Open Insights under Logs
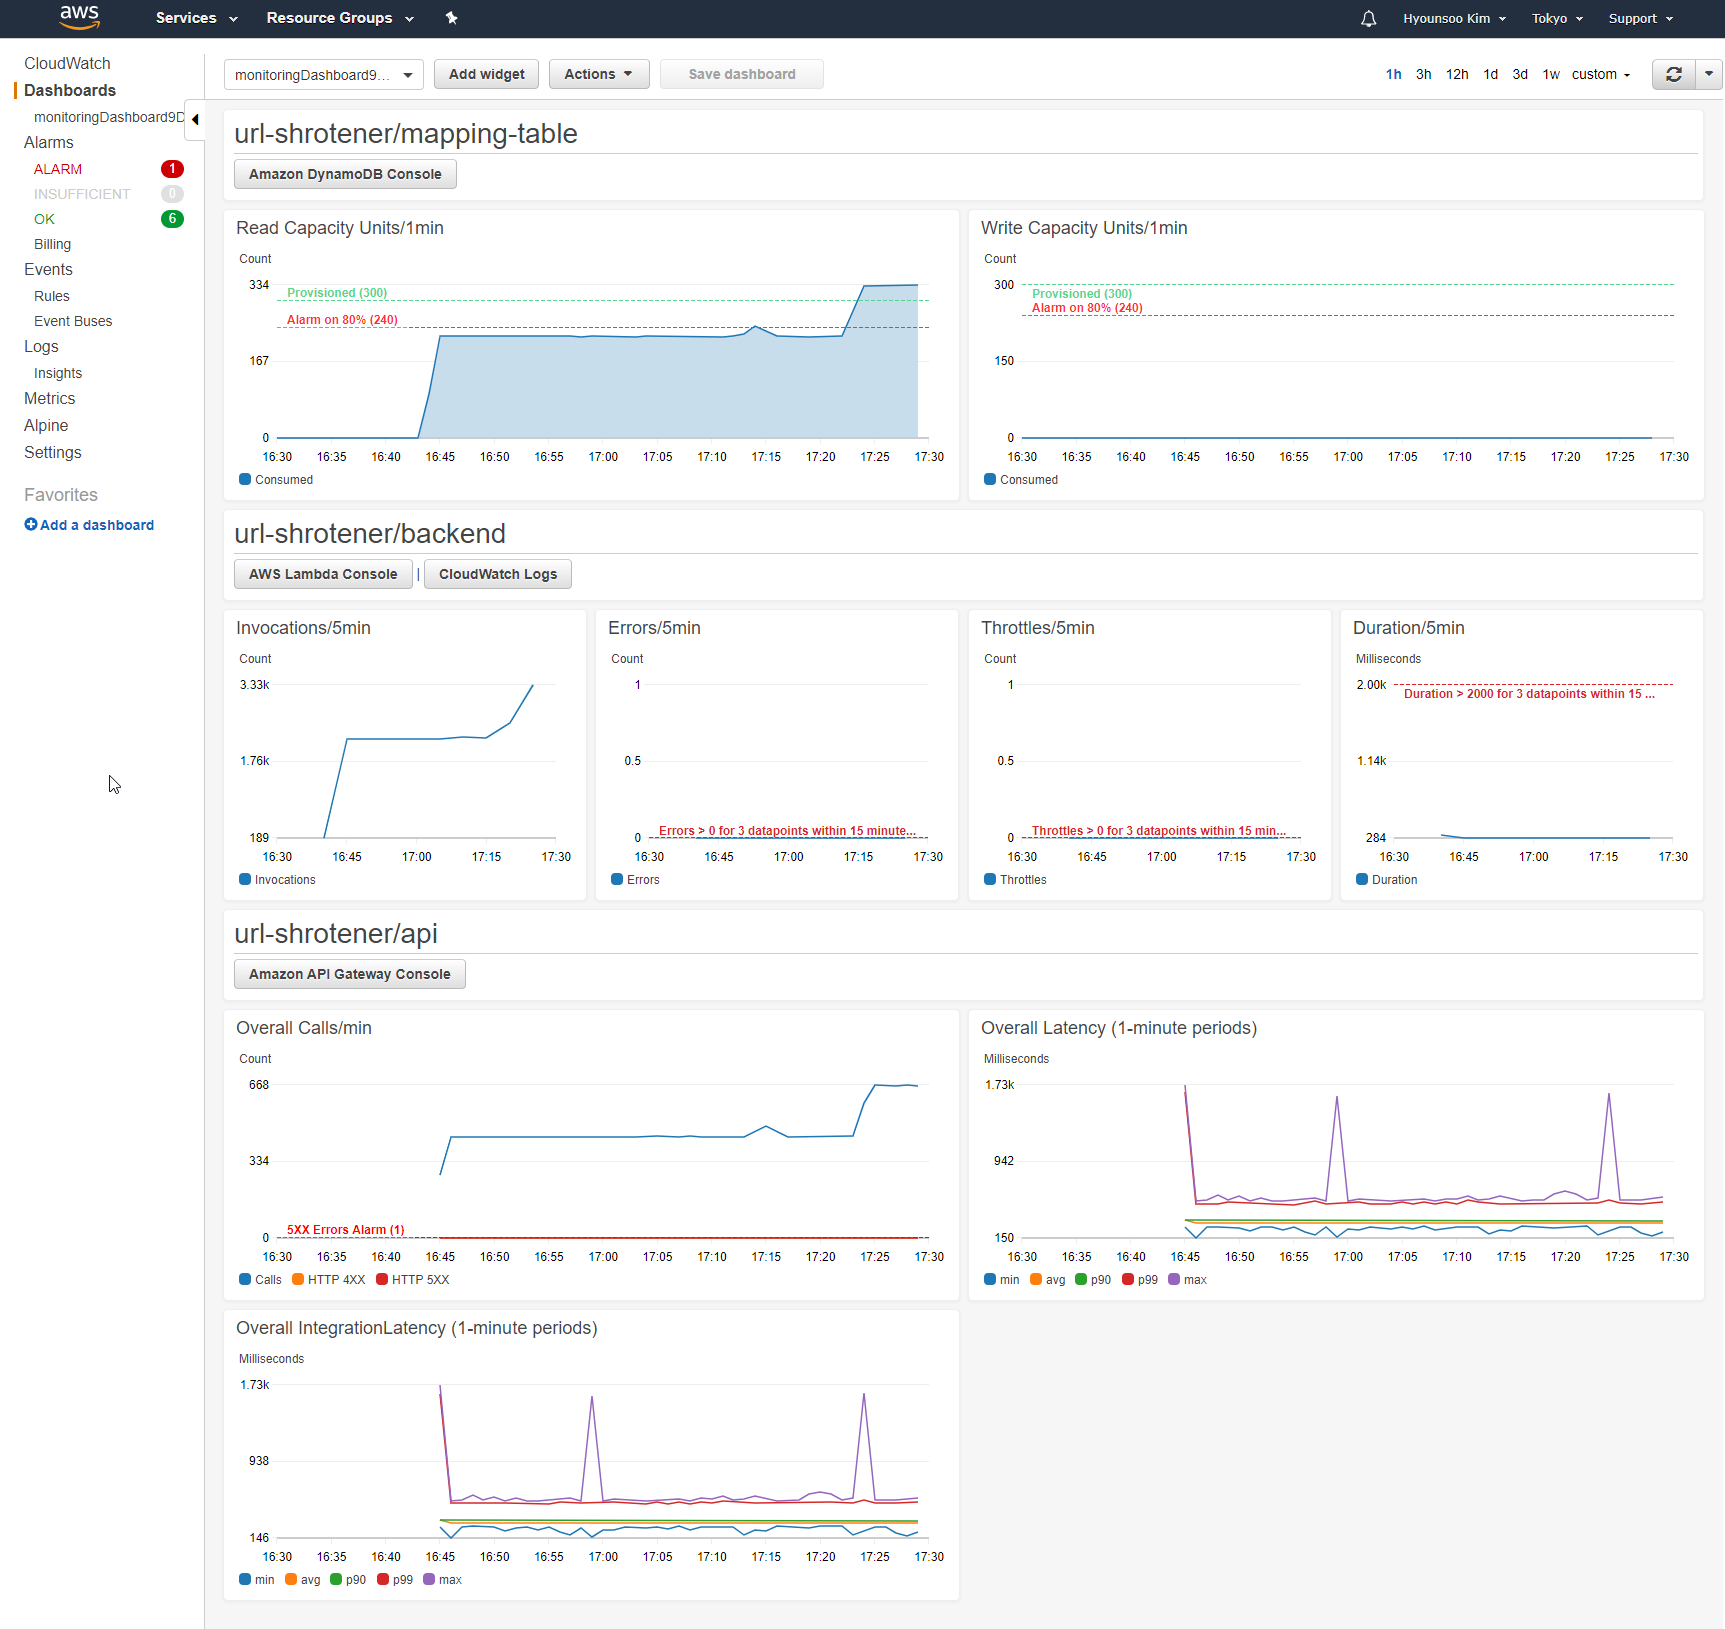The height and width of the screenshot is (1629, 1725). (x=58, y=373)
